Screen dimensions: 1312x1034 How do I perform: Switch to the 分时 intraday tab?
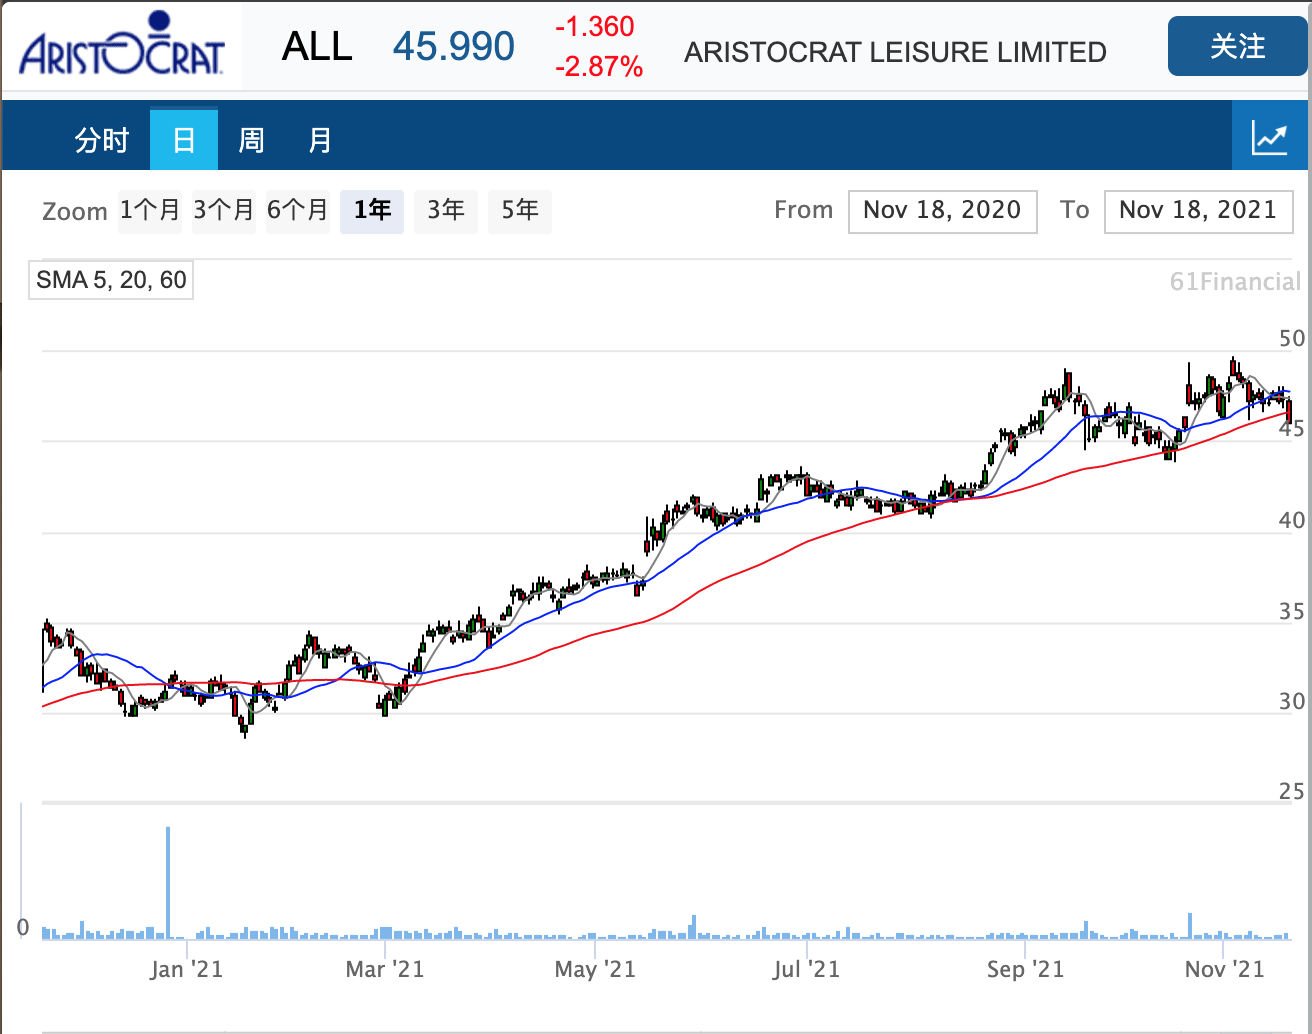point(102,140)
